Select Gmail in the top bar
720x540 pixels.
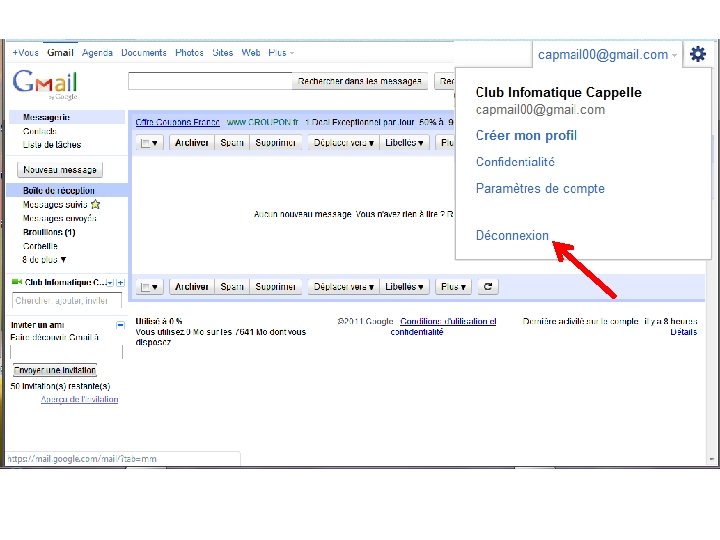click(60, 53)
